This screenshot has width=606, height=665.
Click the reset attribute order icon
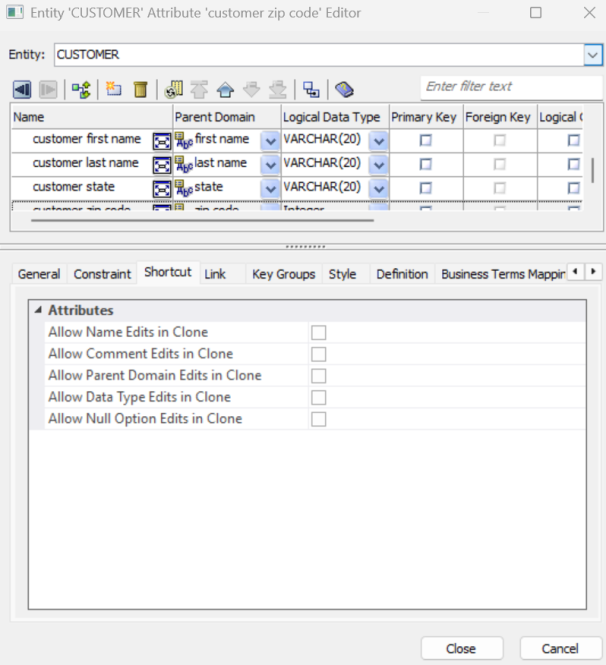tap(173, 89)
